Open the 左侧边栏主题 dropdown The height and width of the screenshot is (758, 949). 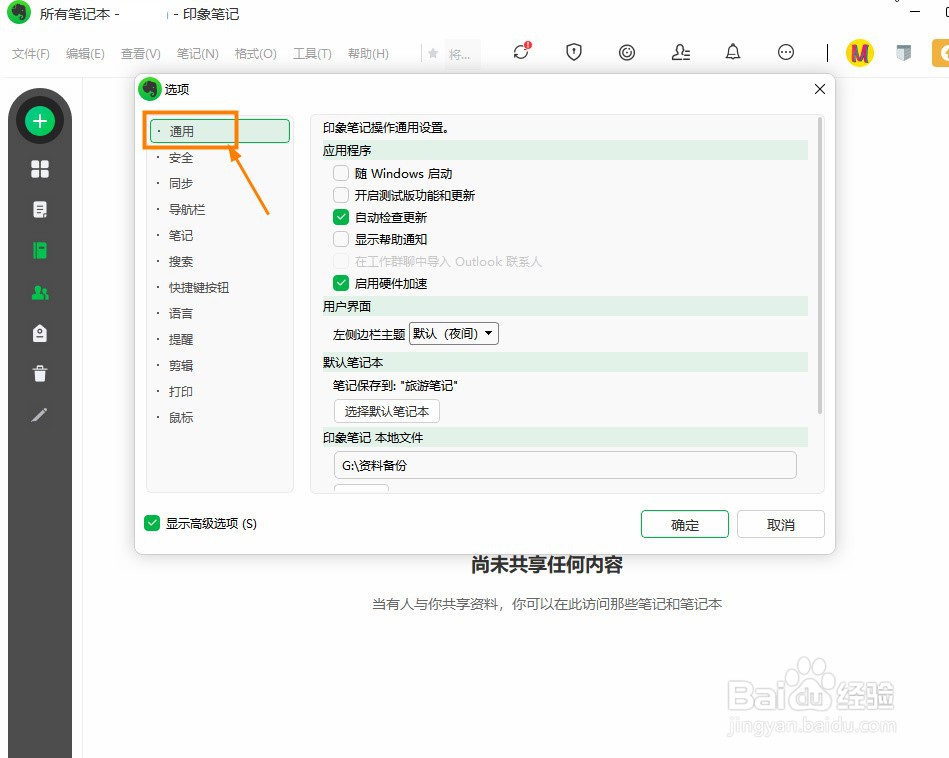click(454, 333)
